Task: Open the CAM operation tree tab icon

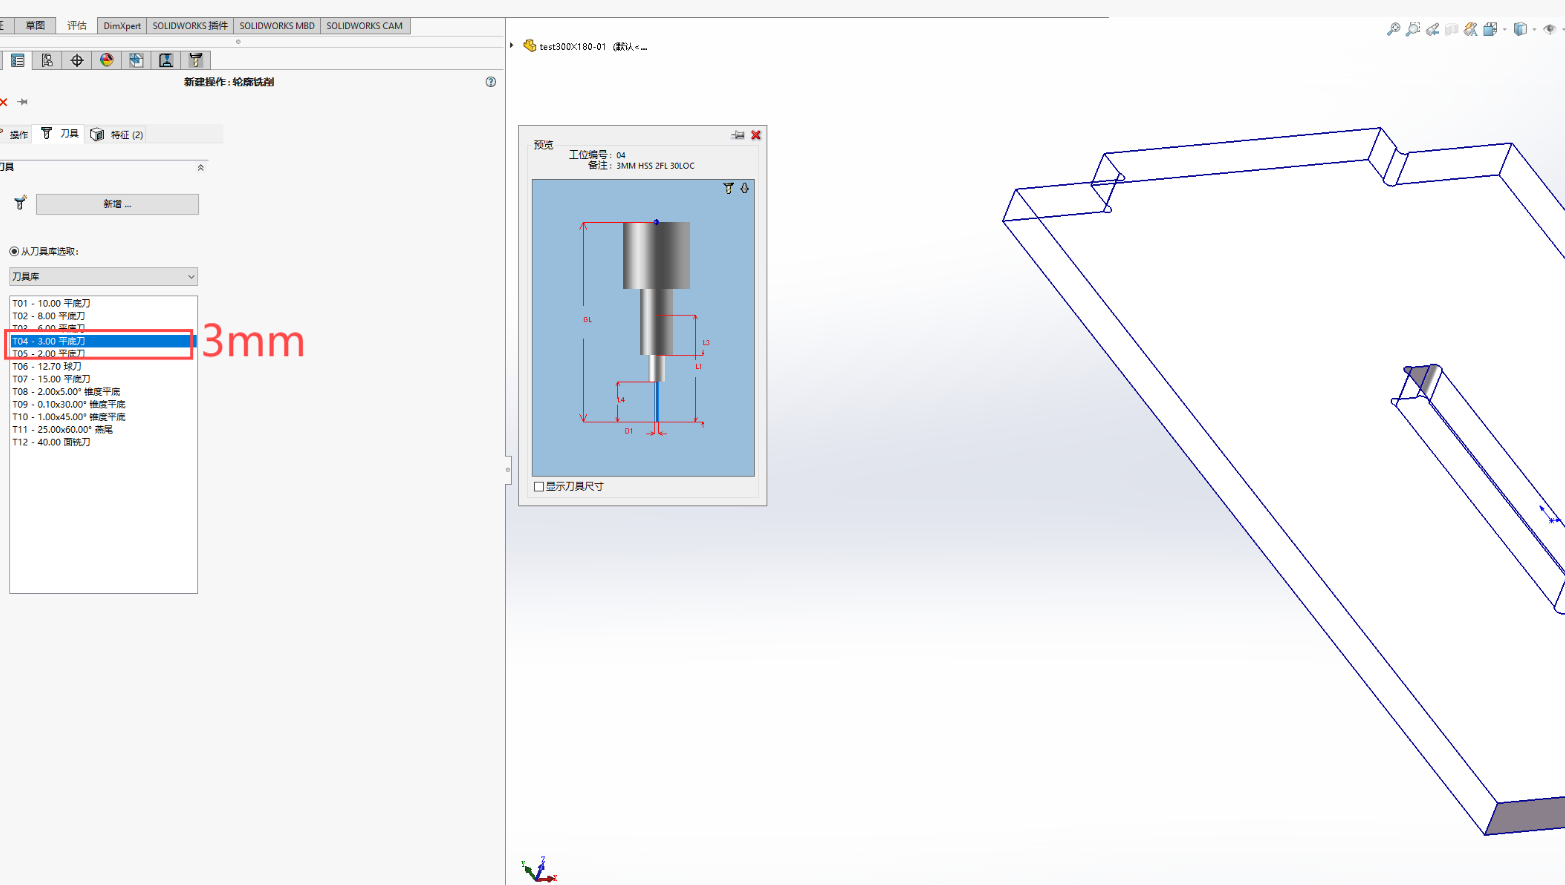Action: (x=166, y=60)
